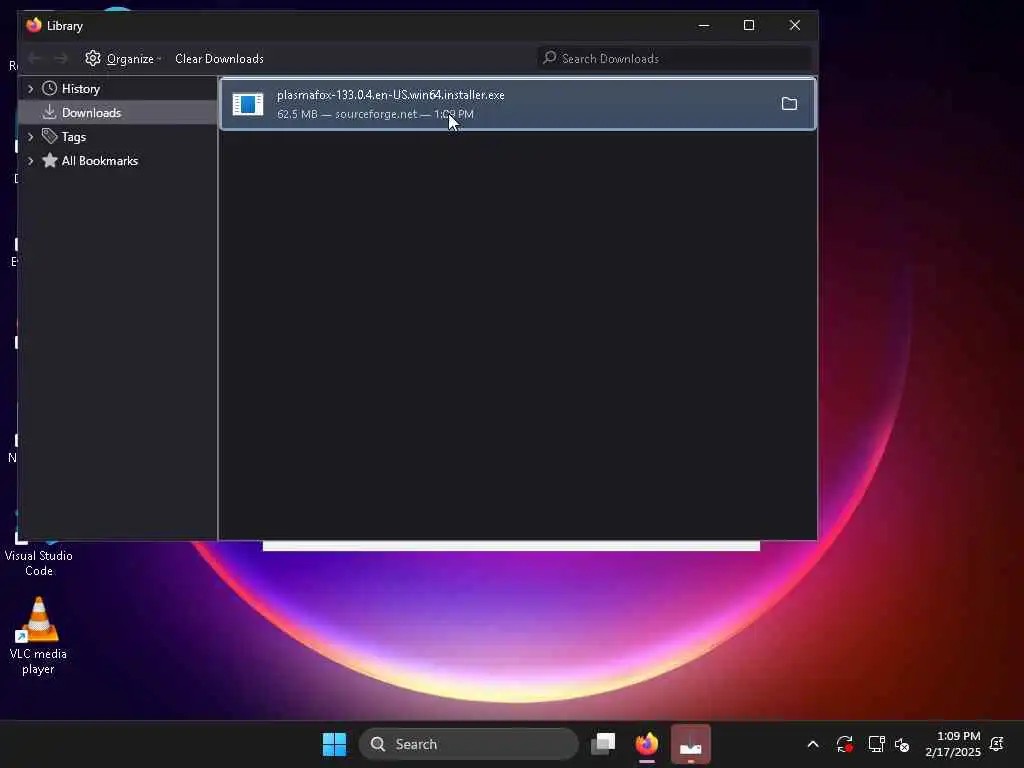Click the forward arrow in Library toolbar
Viewport: 1024px width, 768px height.
point(61,59)
